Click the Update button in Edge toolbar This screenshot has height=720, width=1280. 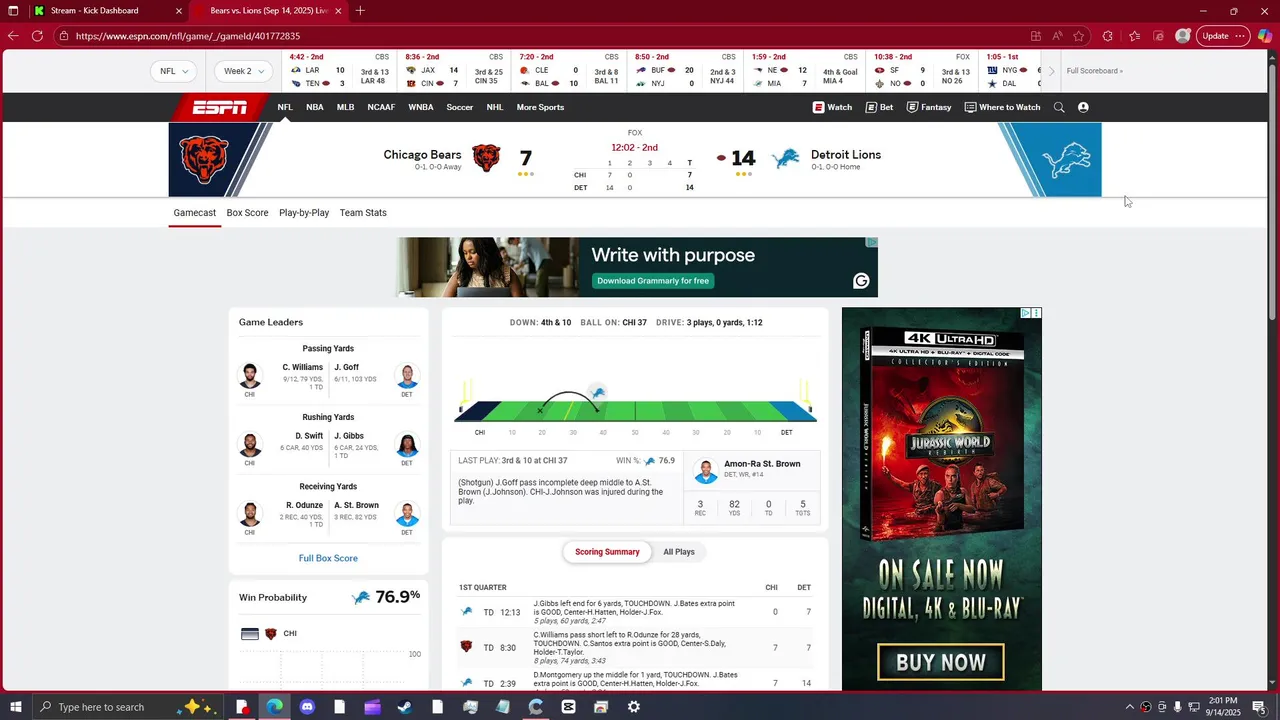pos(1215,36)
